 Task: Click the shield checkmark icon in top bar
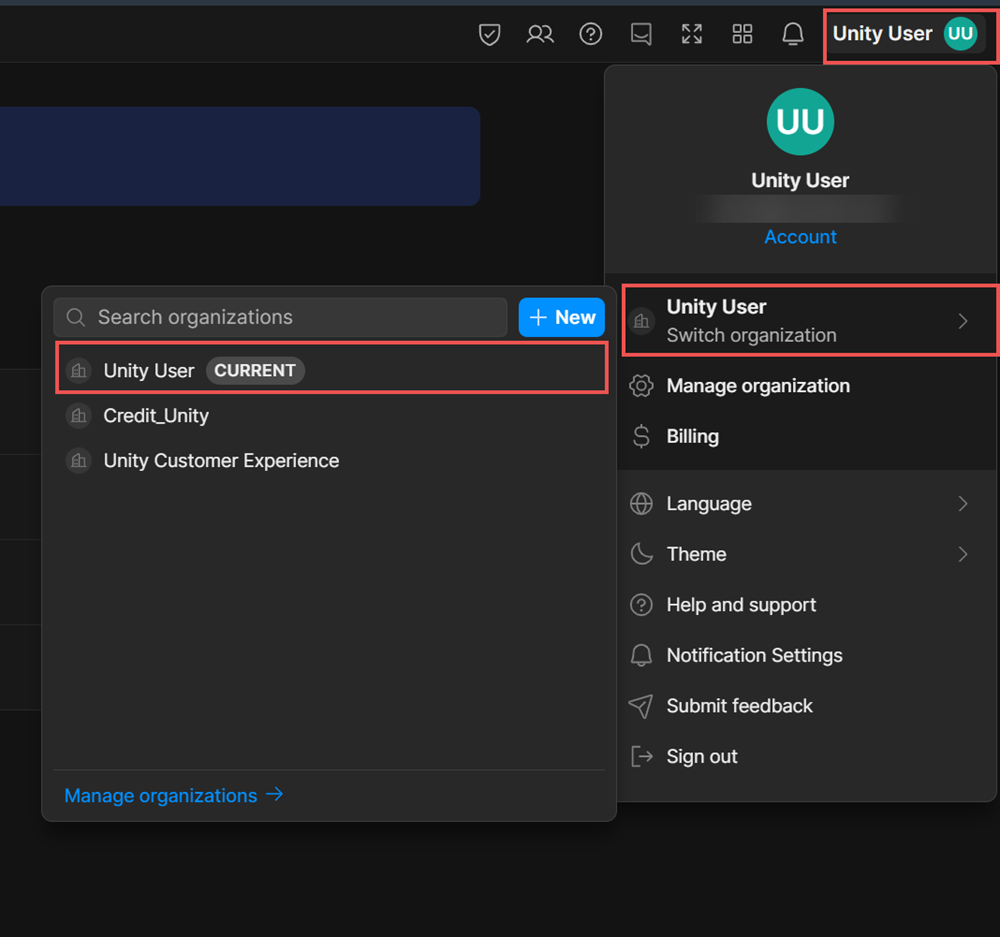click(489, 35)
